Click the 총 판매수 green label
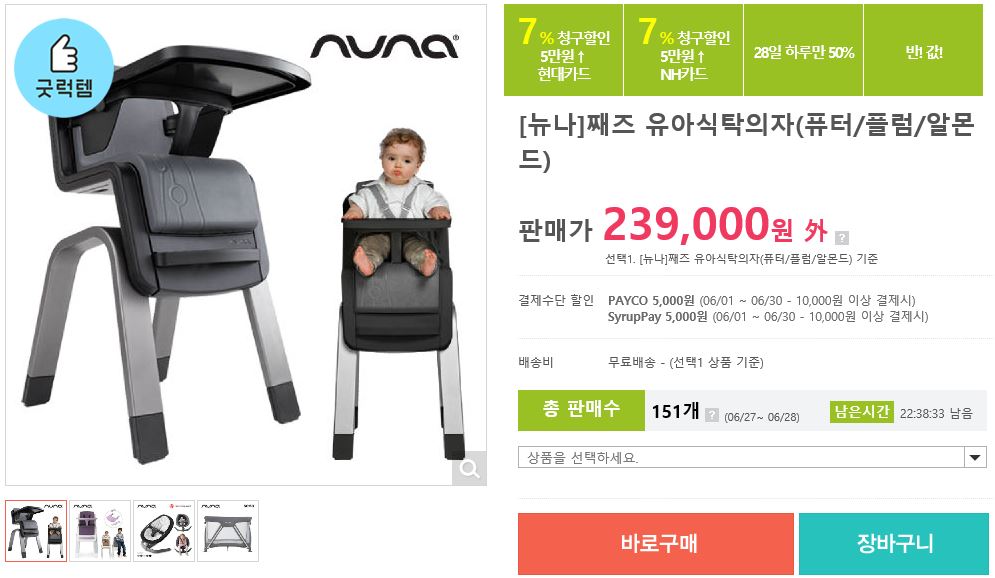The height and width of the screenshot is (578, 995). [581, 410]
